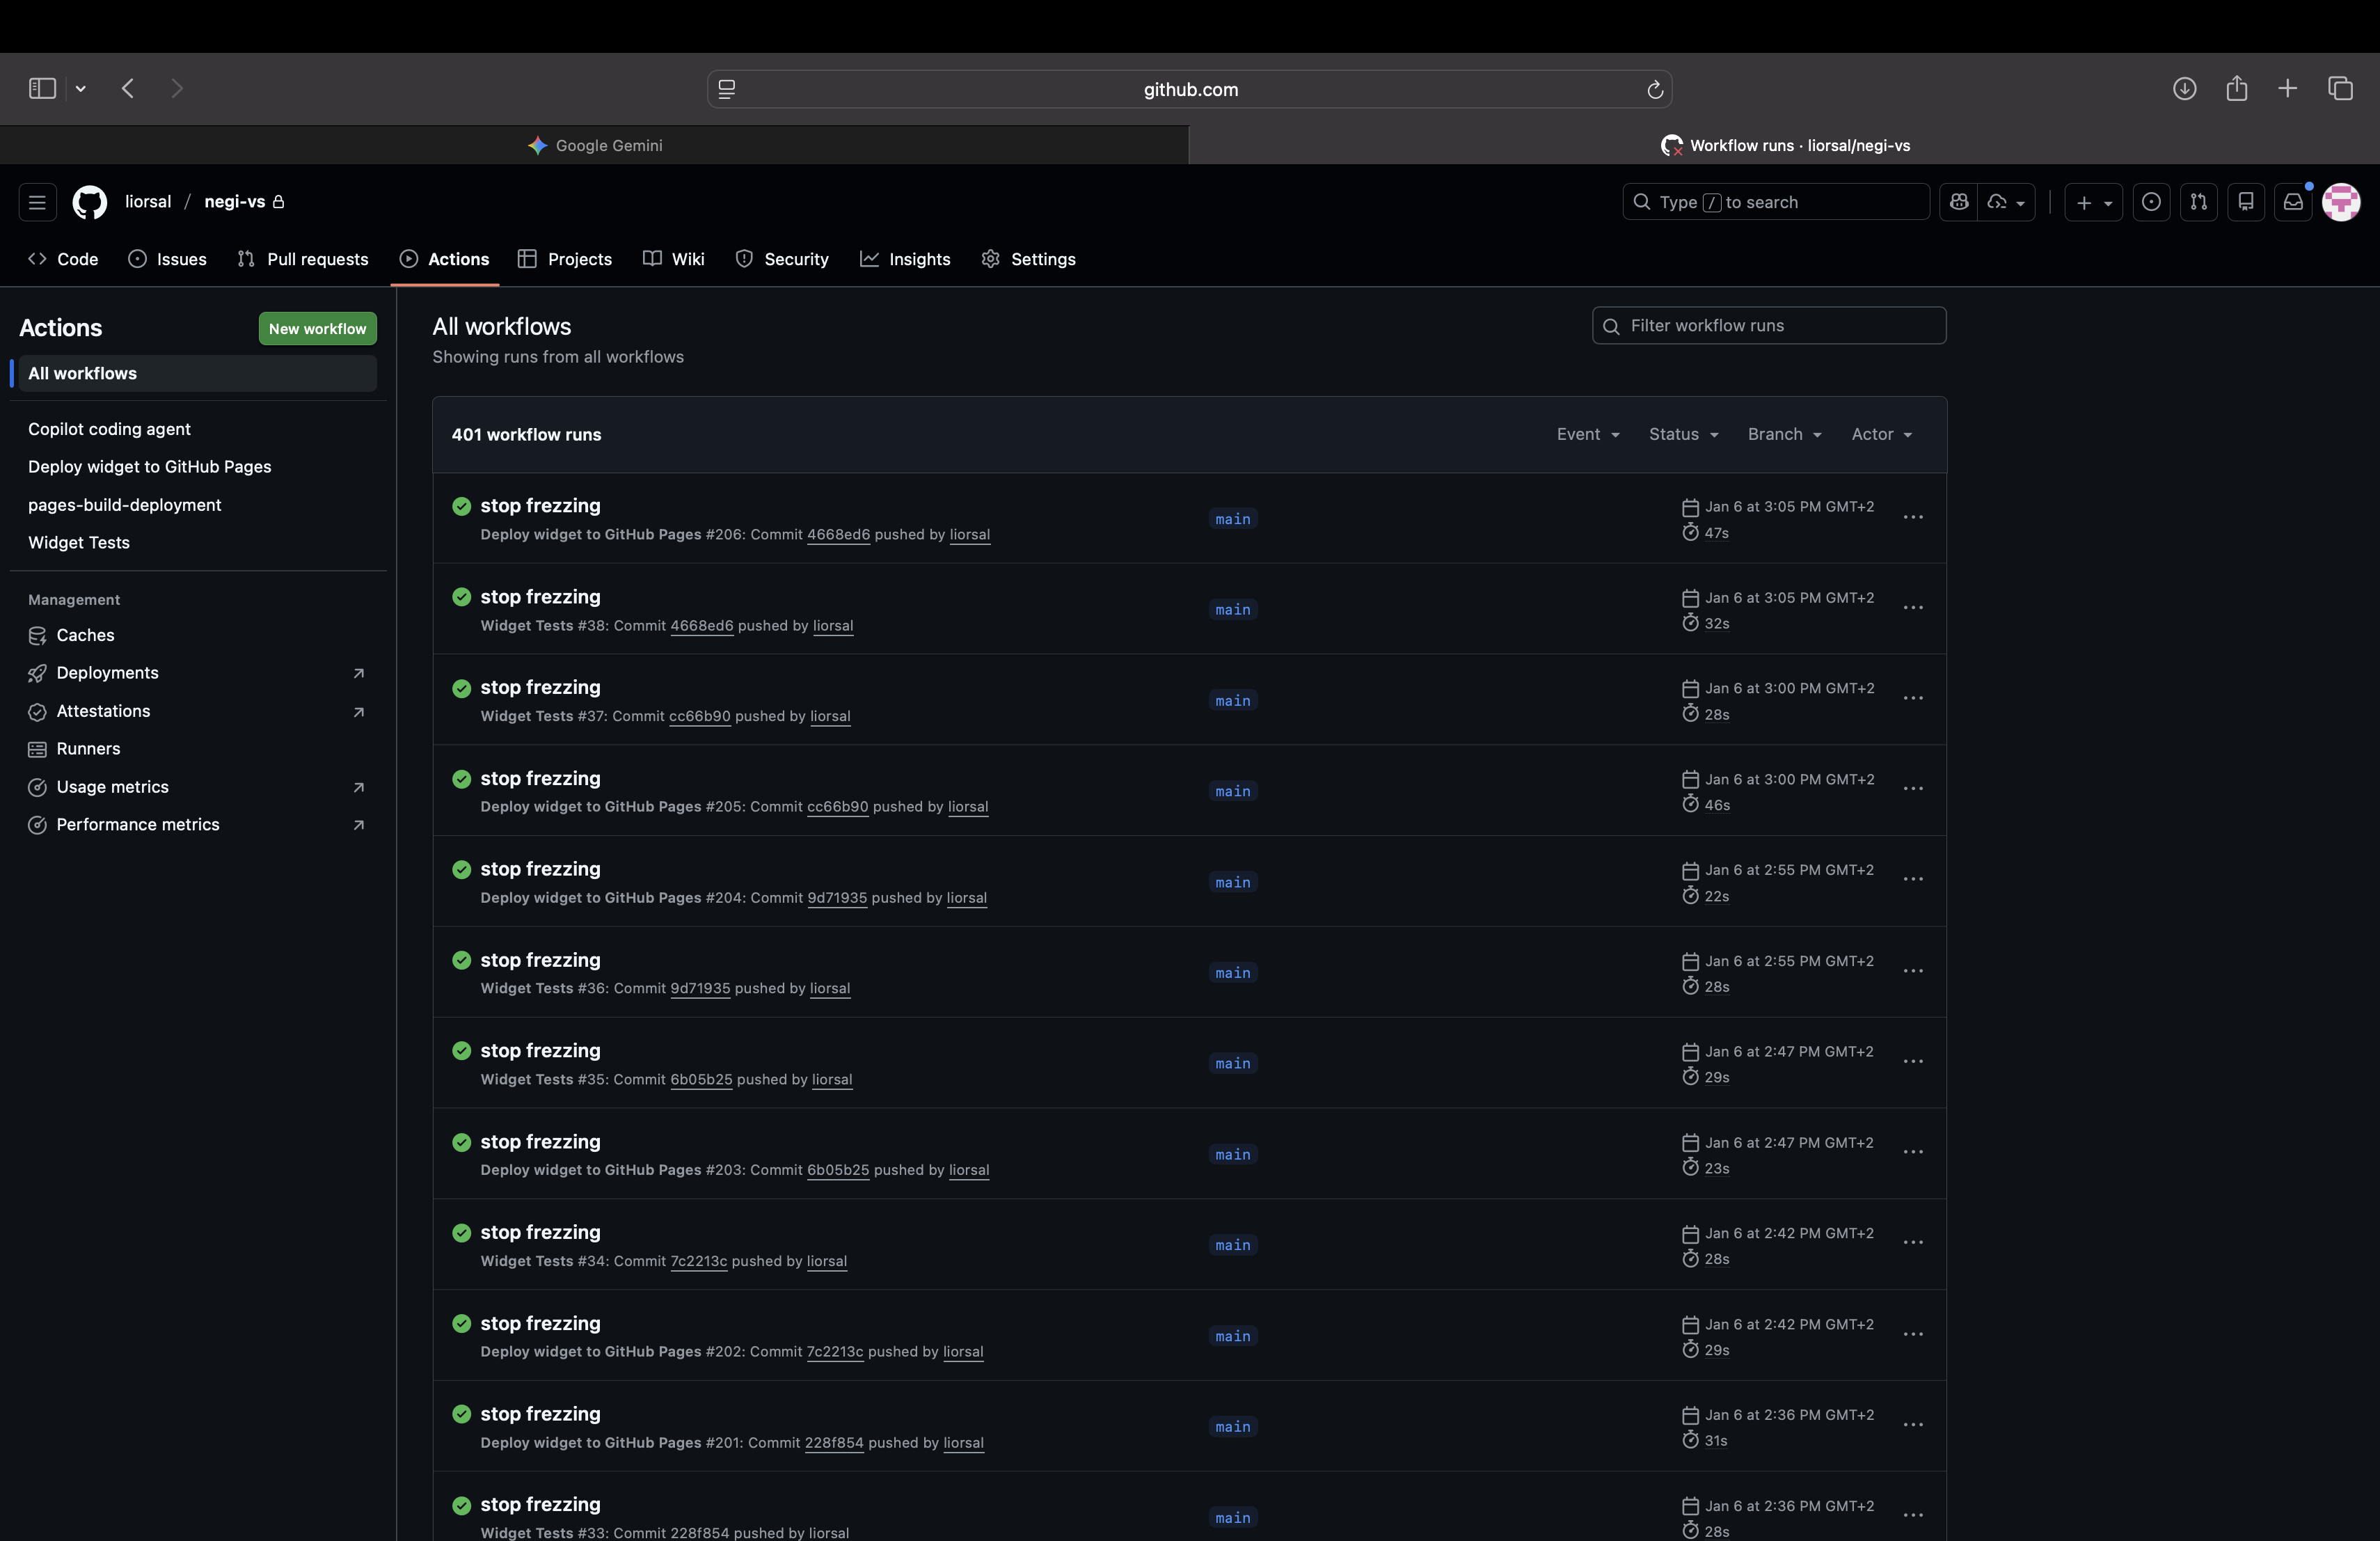Go to GitHub home via the logo

(x=89, y=202)
